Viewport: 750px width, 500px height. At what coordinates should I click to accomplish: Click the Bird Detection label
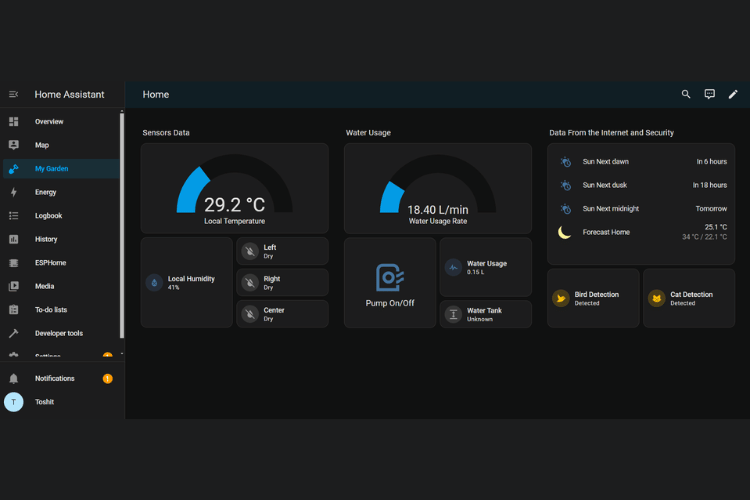pyautogui.click(x=596, y=294)
